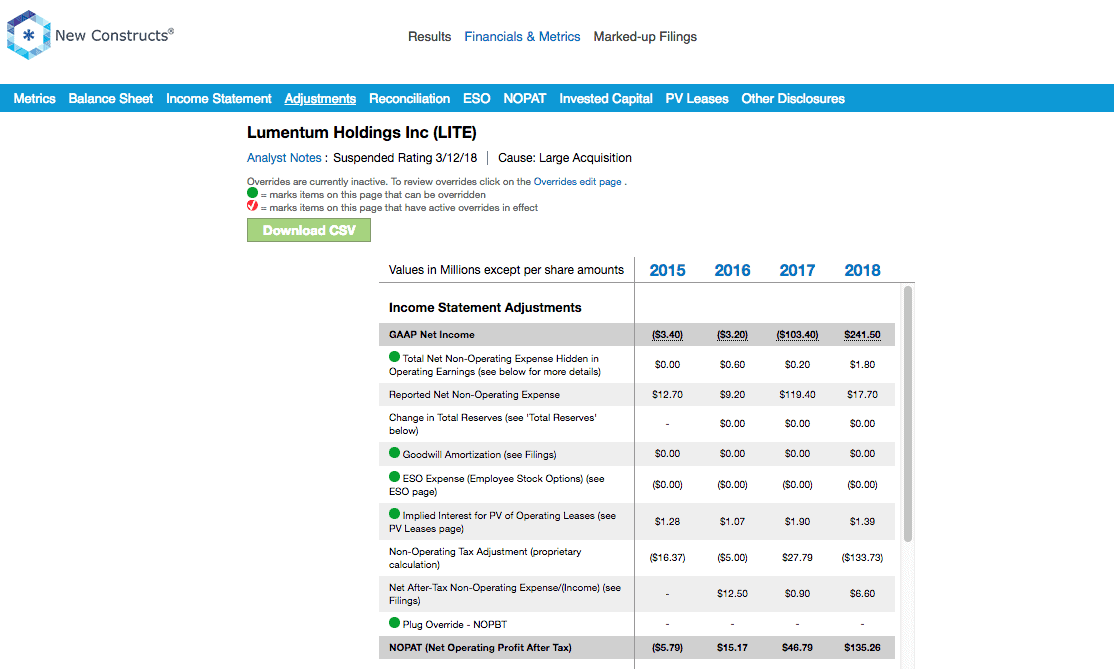Image resolution: width=1114 pixels, height=669 pixels.
Task: Click NOPAT 2017 value $46.79
Action: (x=797, y=648)
